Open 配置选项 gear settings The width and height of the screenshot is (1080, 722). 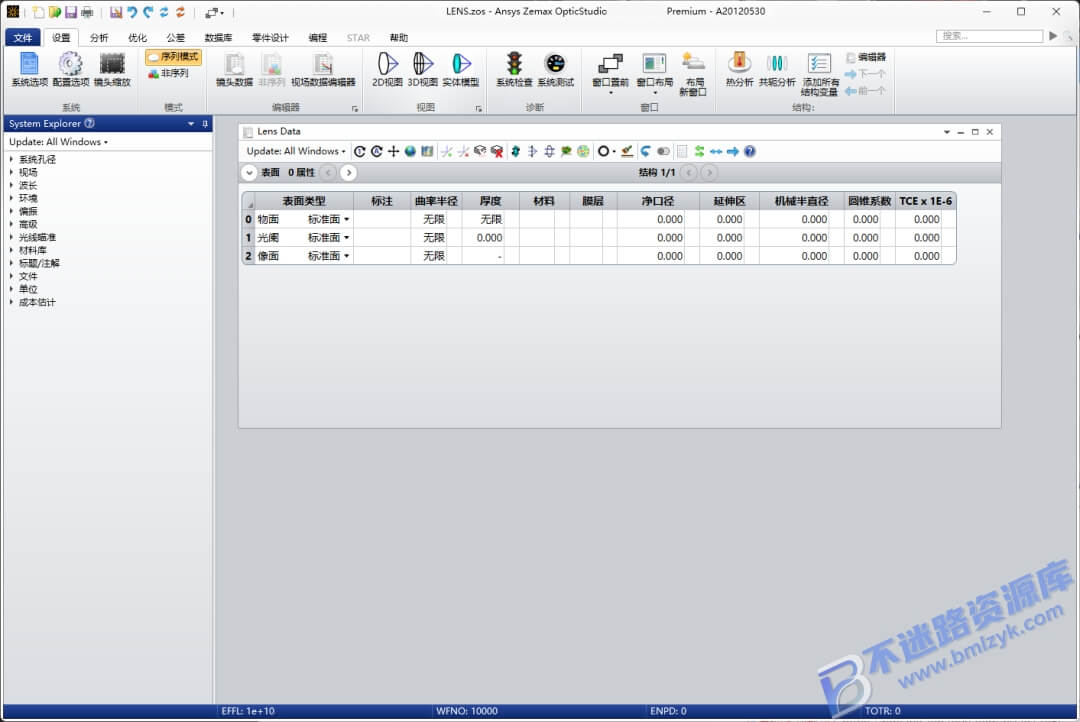coord(71,69)
